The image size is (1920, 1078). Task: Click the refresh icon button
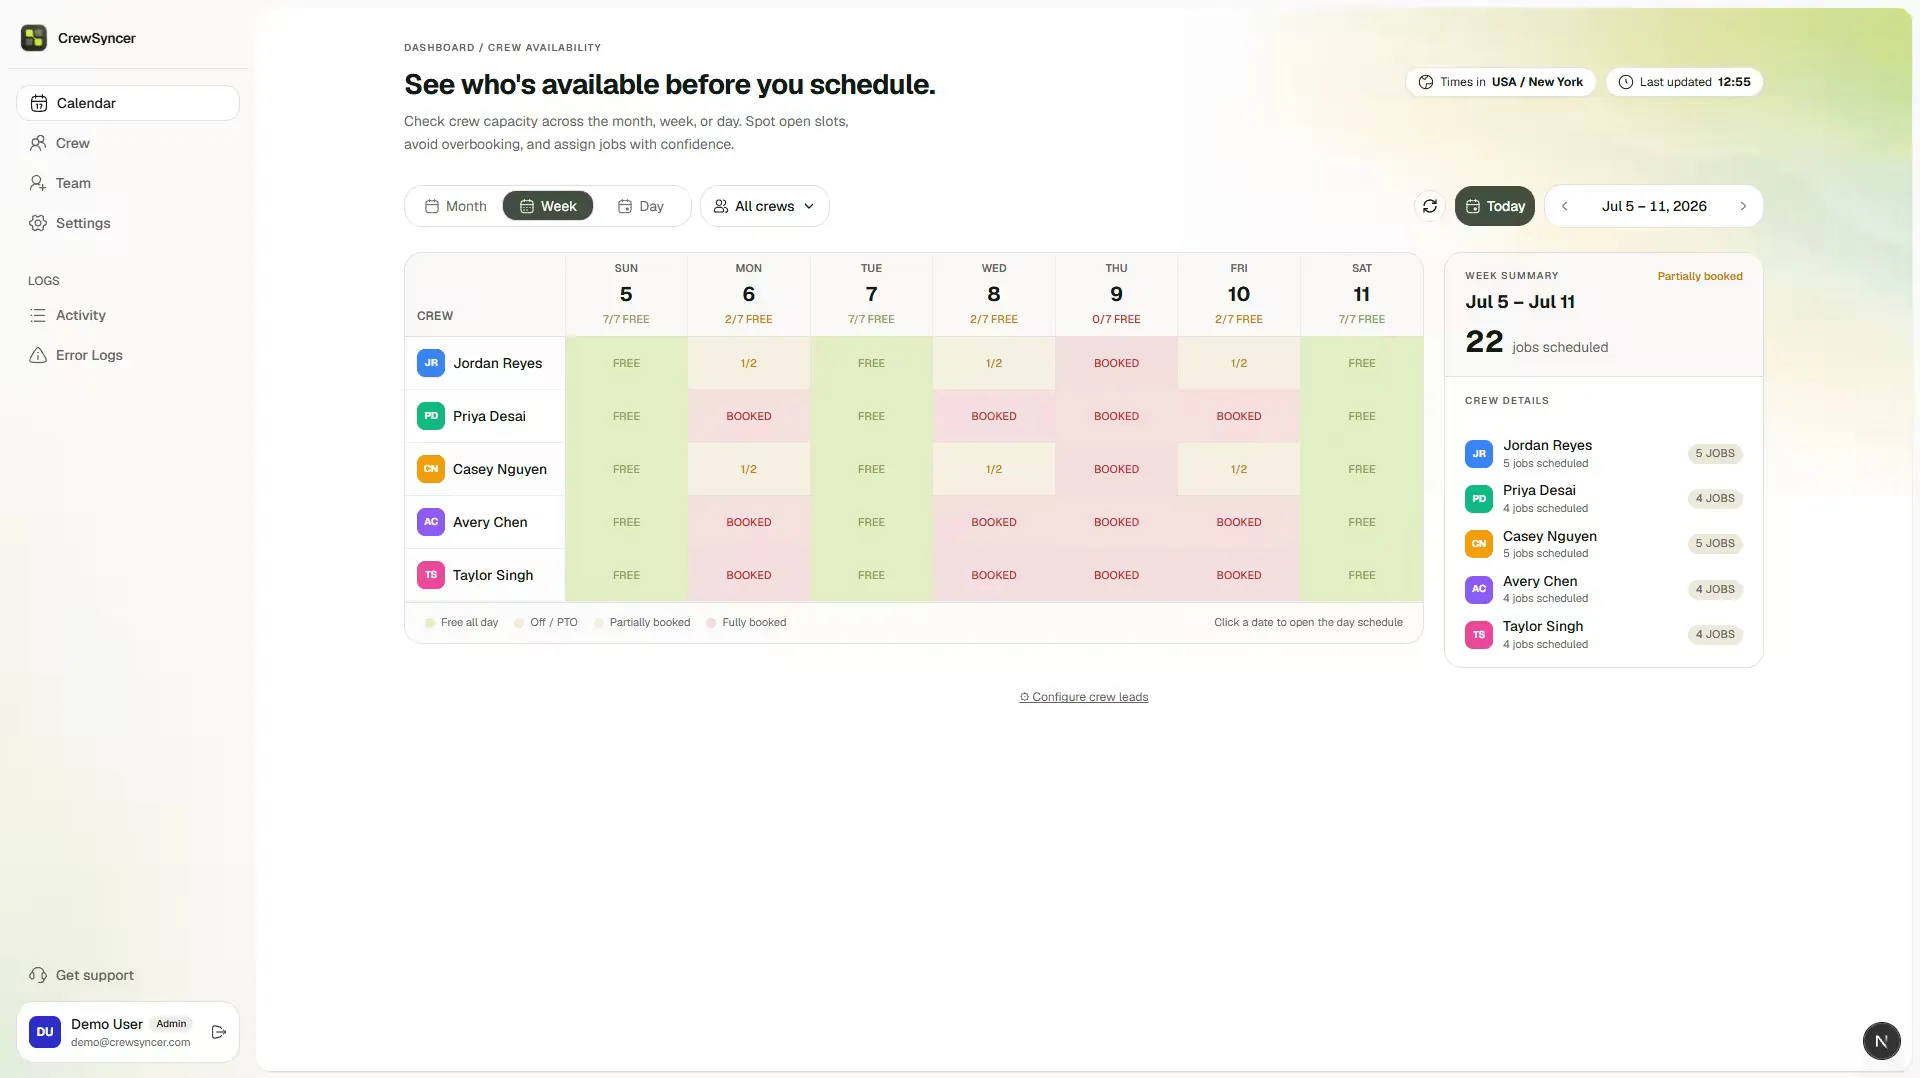click(1430, 206)
